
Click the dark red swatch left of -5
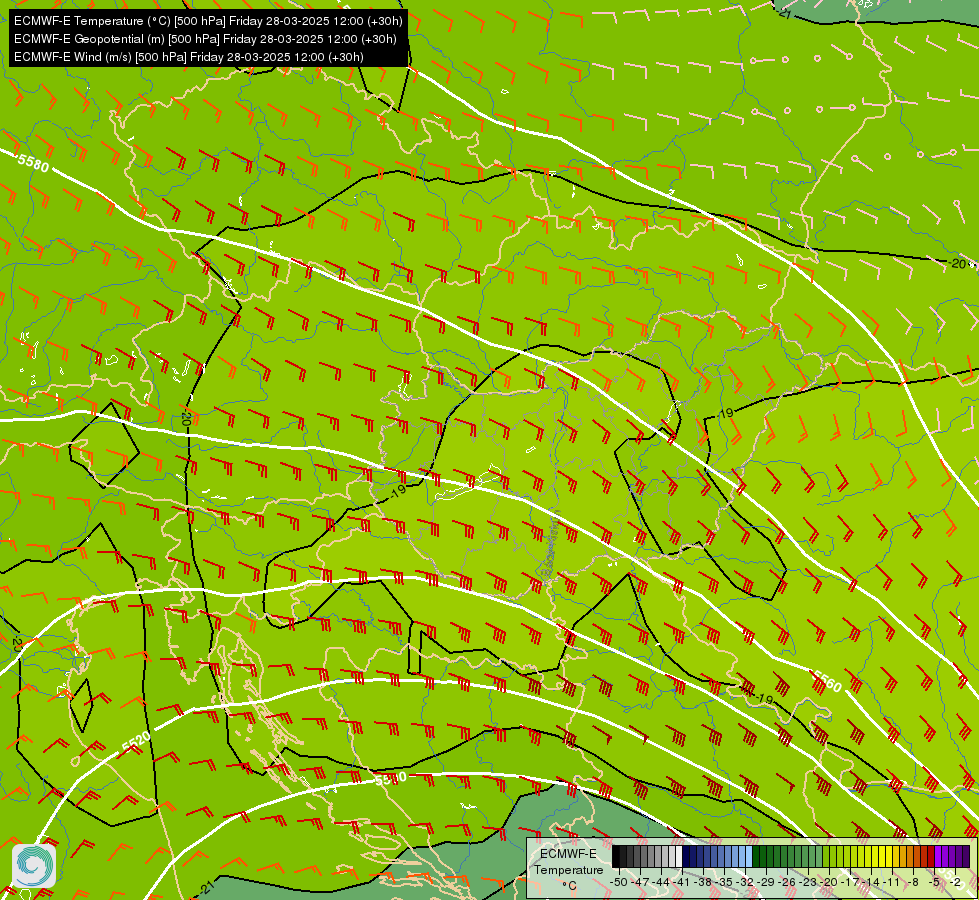(x=931, y=856)
